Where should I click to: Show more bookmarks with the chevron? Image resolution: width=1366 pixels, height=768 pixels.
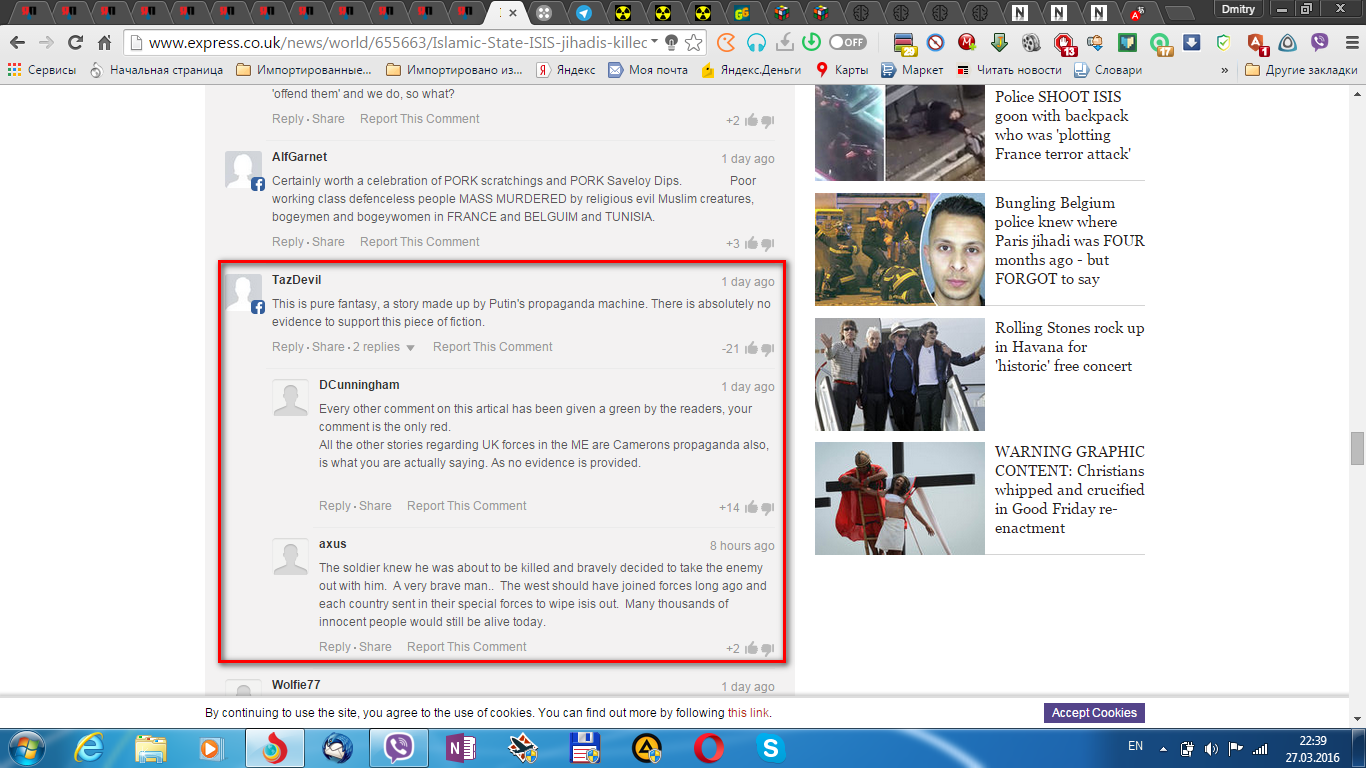(x=1225, y=70)
